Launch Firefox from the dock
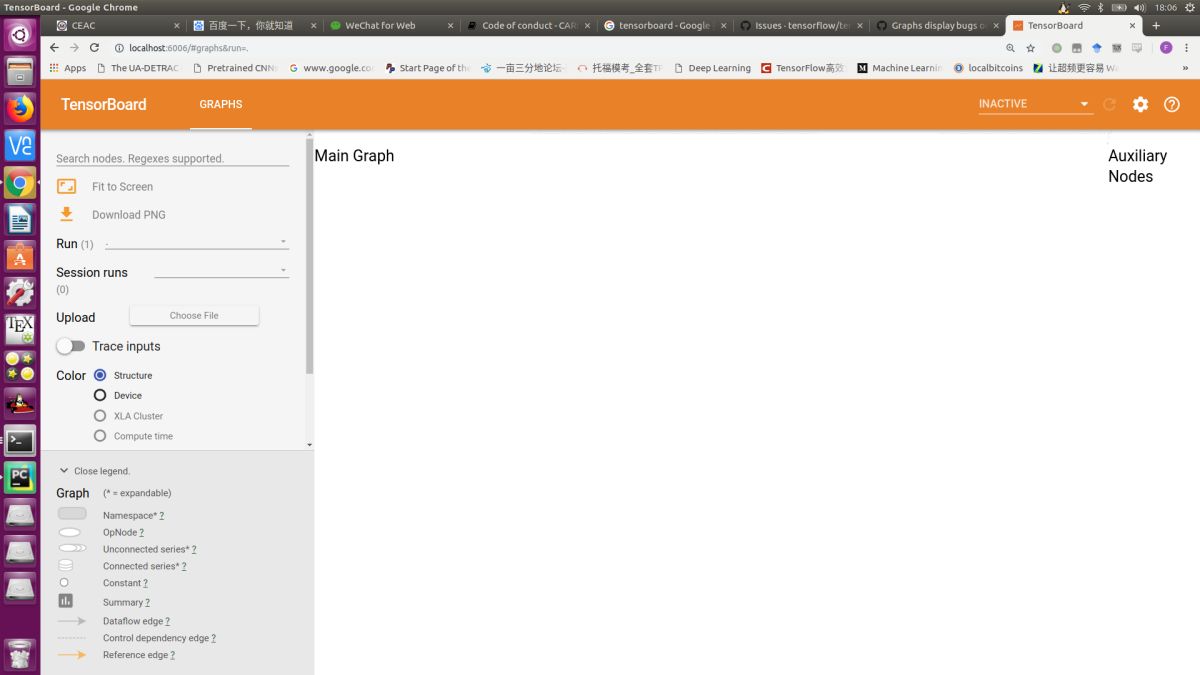This screenshot has width=1200, height=675. [x=20, y=108]
